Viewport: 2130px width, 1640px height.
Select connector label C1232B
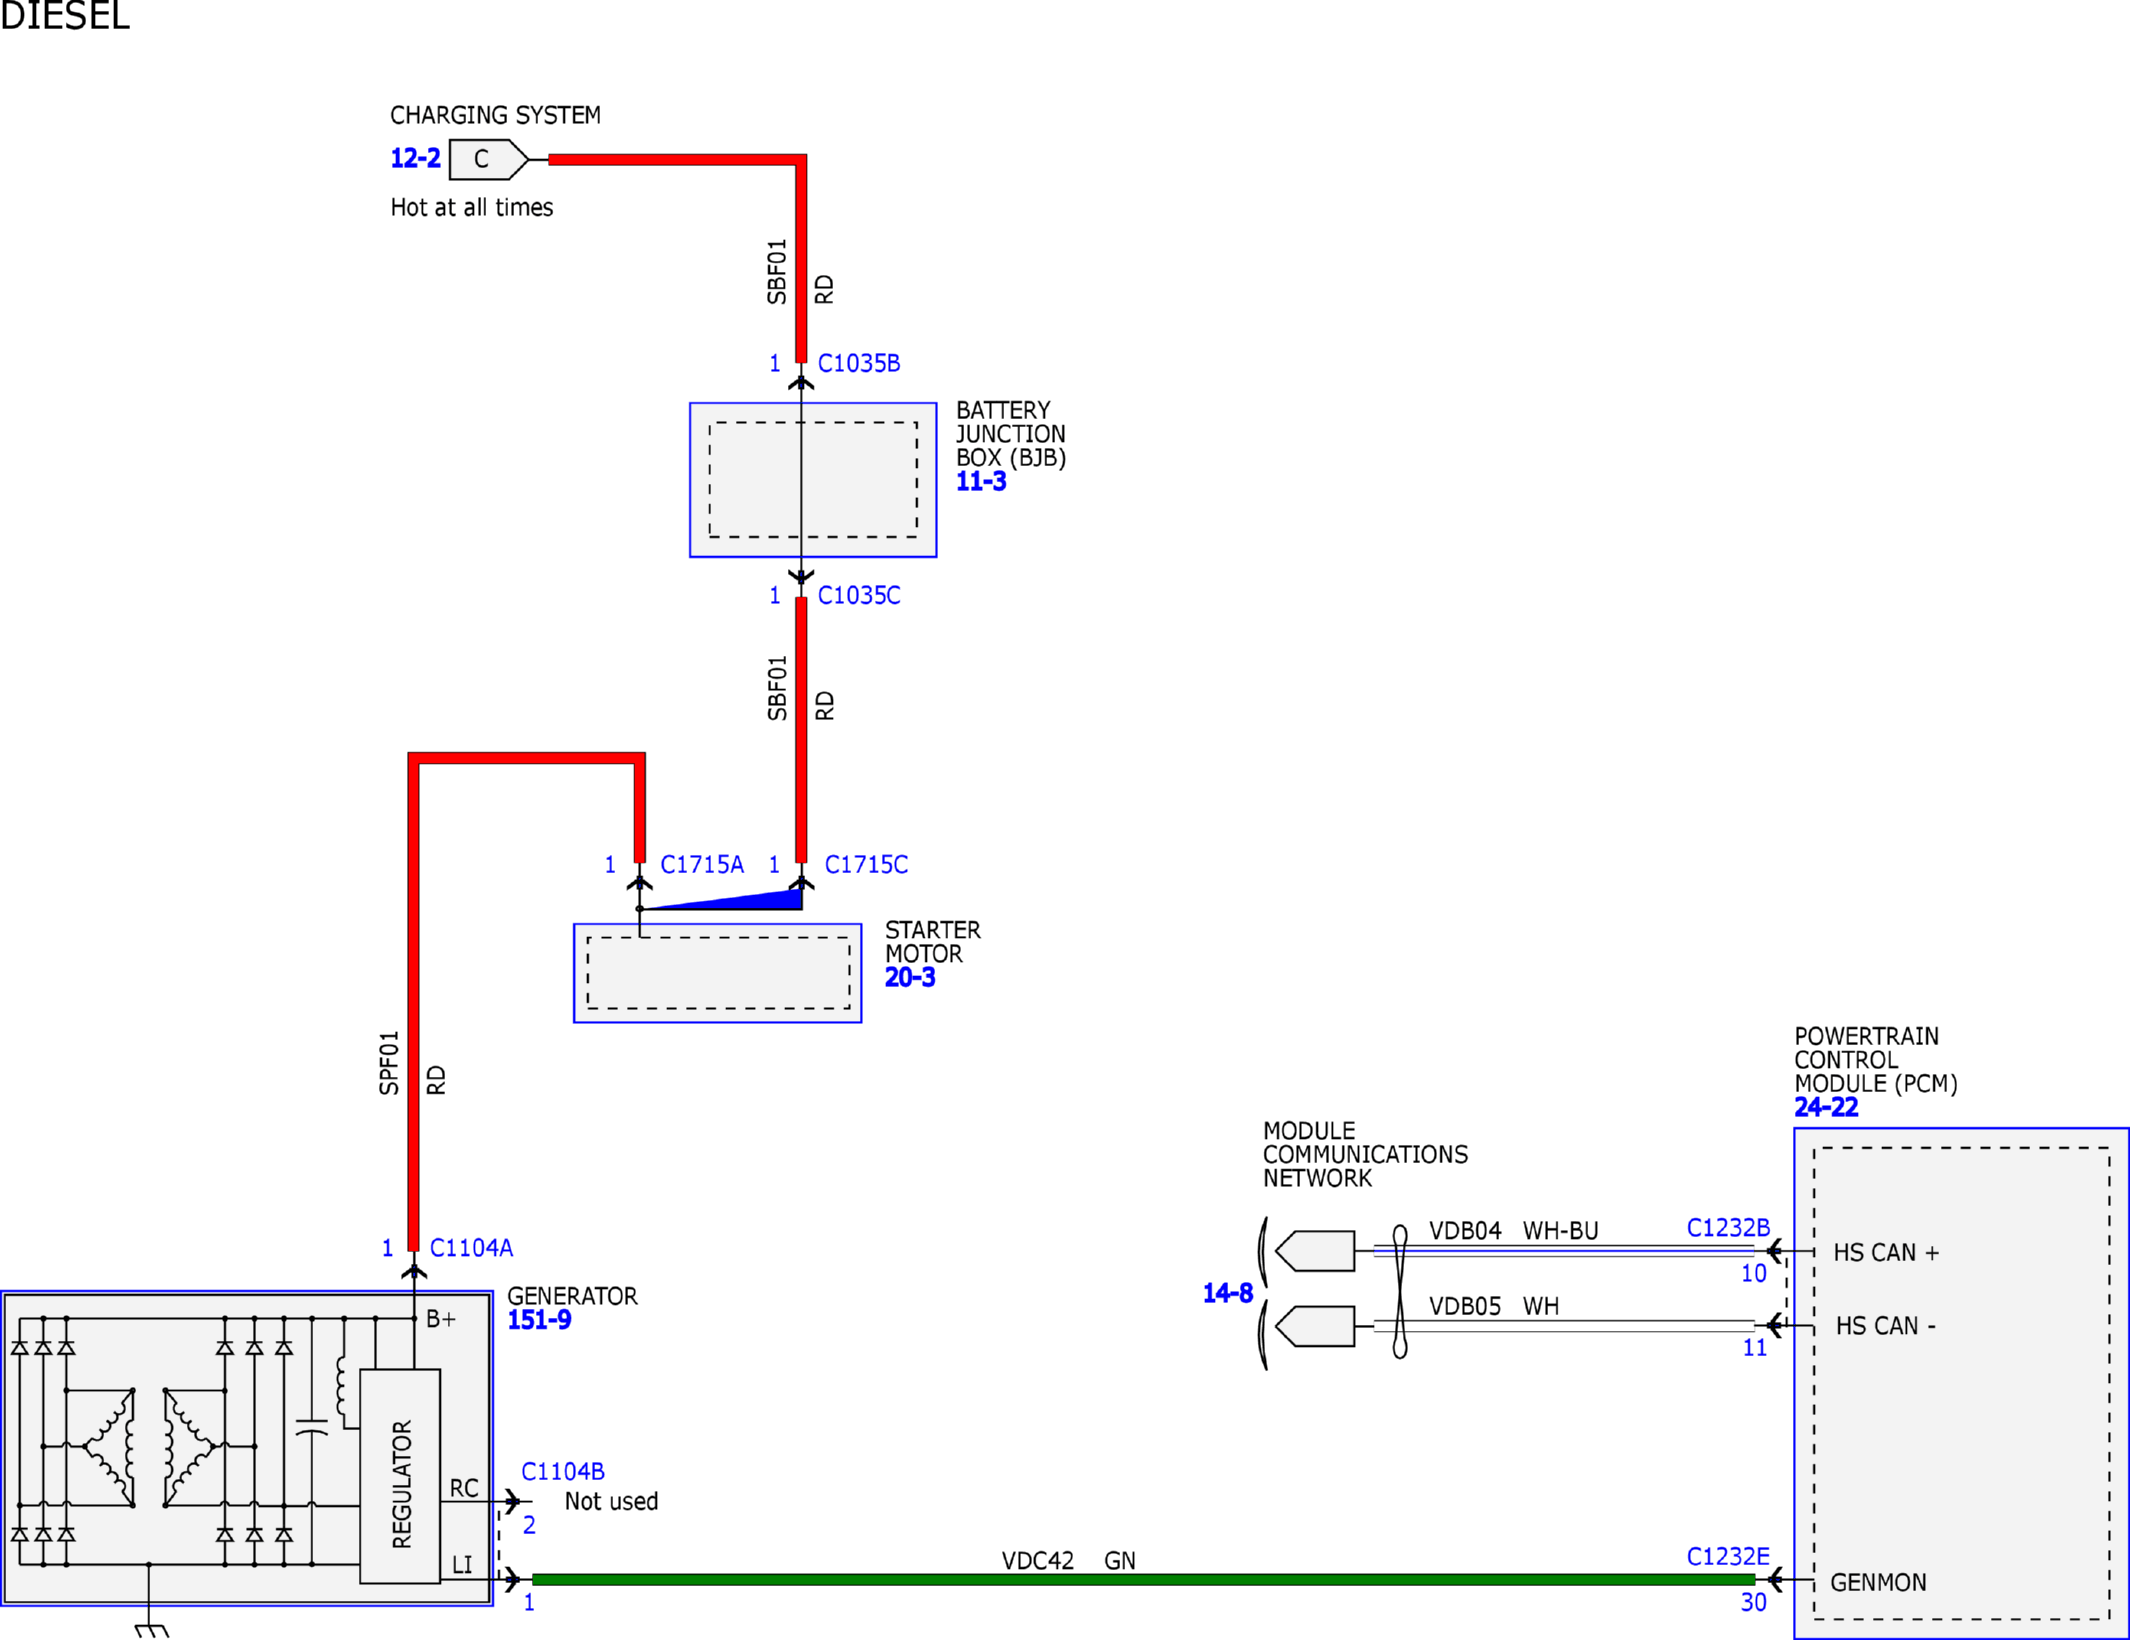[x=1728, y=1227]
